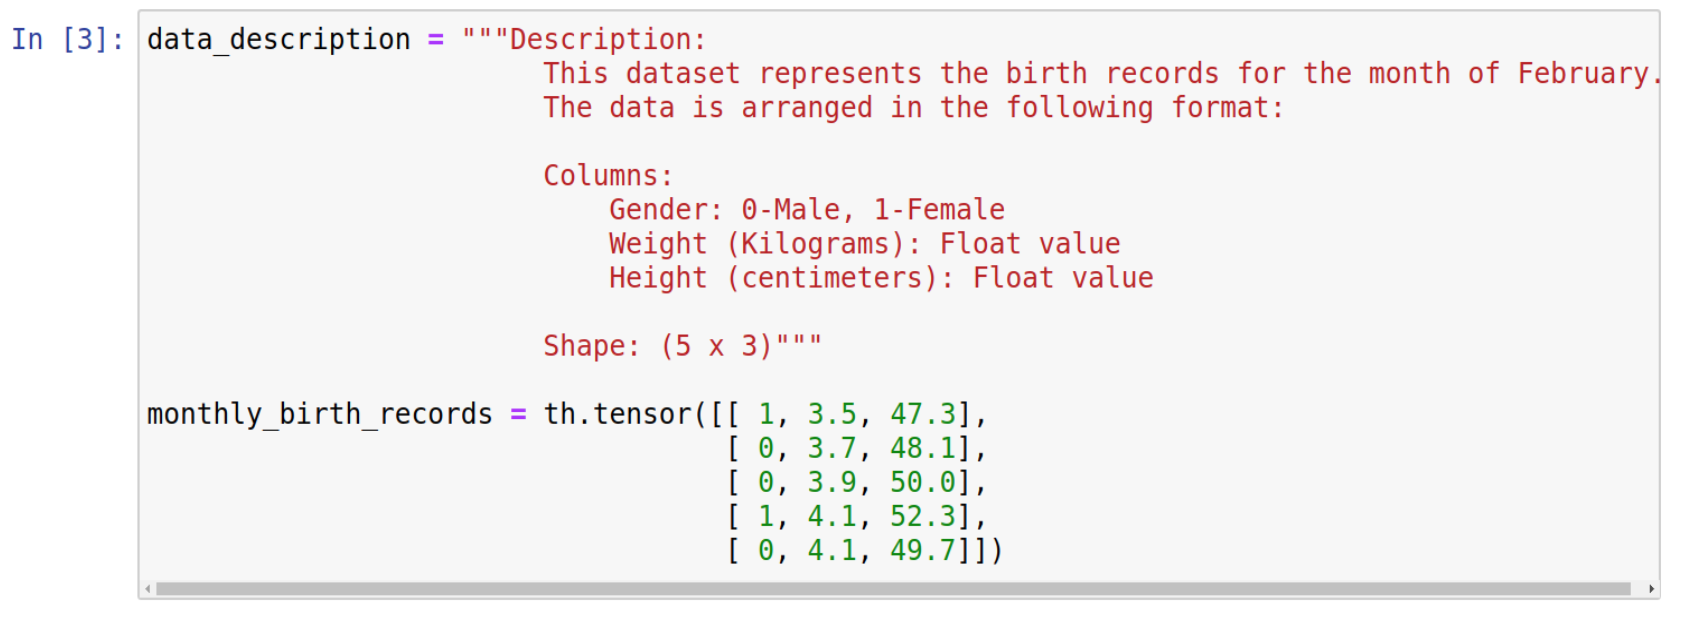Place cursor on data_description variable name
The width and height of the screenshot is (1688, 617).
click(279, 39)
